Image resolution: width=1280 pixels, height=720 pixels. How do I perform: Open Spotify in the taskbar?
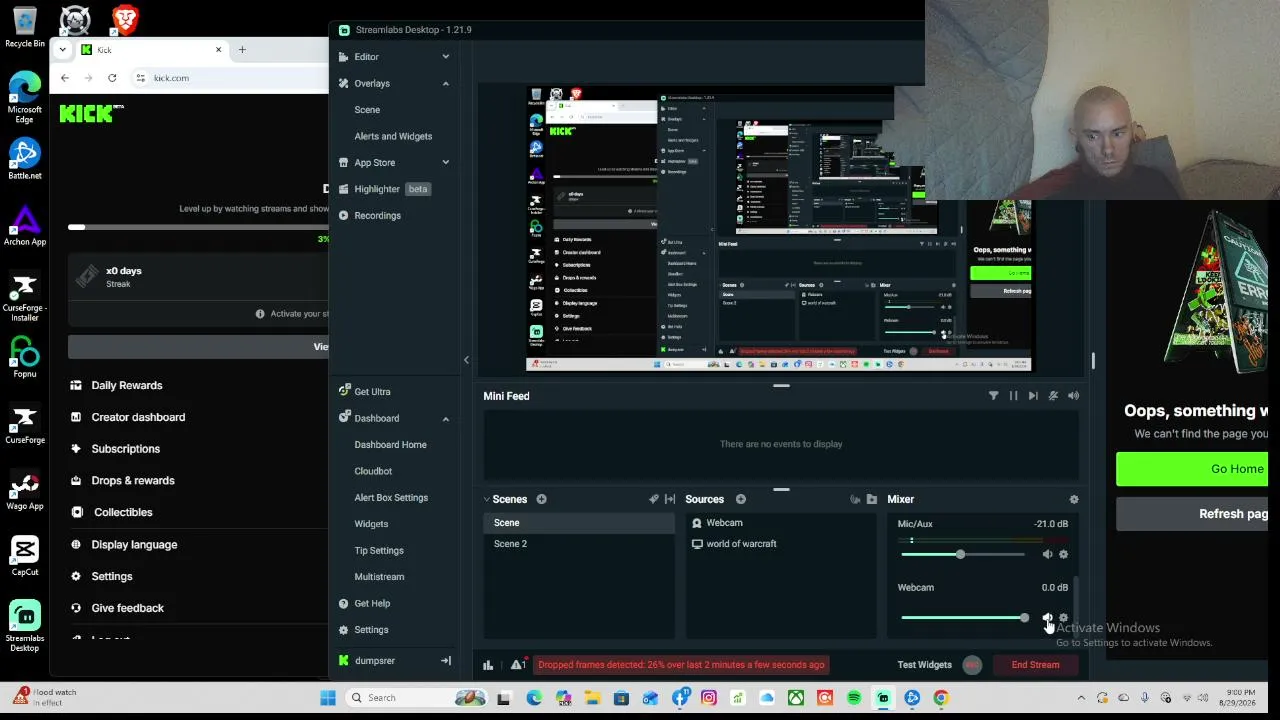pos(854,698)
